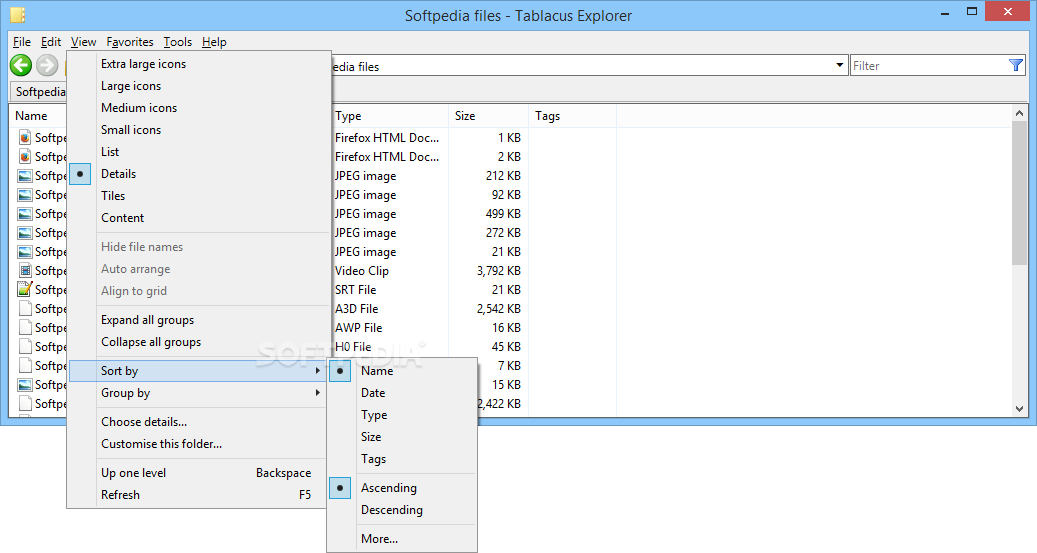Select the Details view option
The width and height of the screenshot is (1037, 553).
click(x=198, y=174)
